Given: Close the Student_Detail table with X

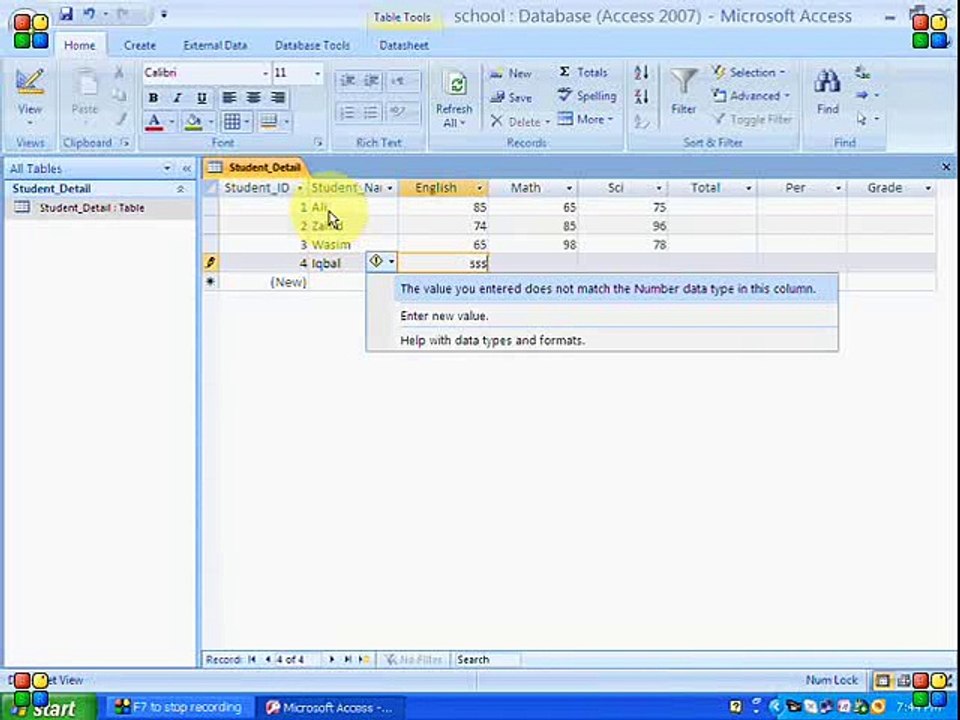Looking at the screenshot, I should click(946, 167).
